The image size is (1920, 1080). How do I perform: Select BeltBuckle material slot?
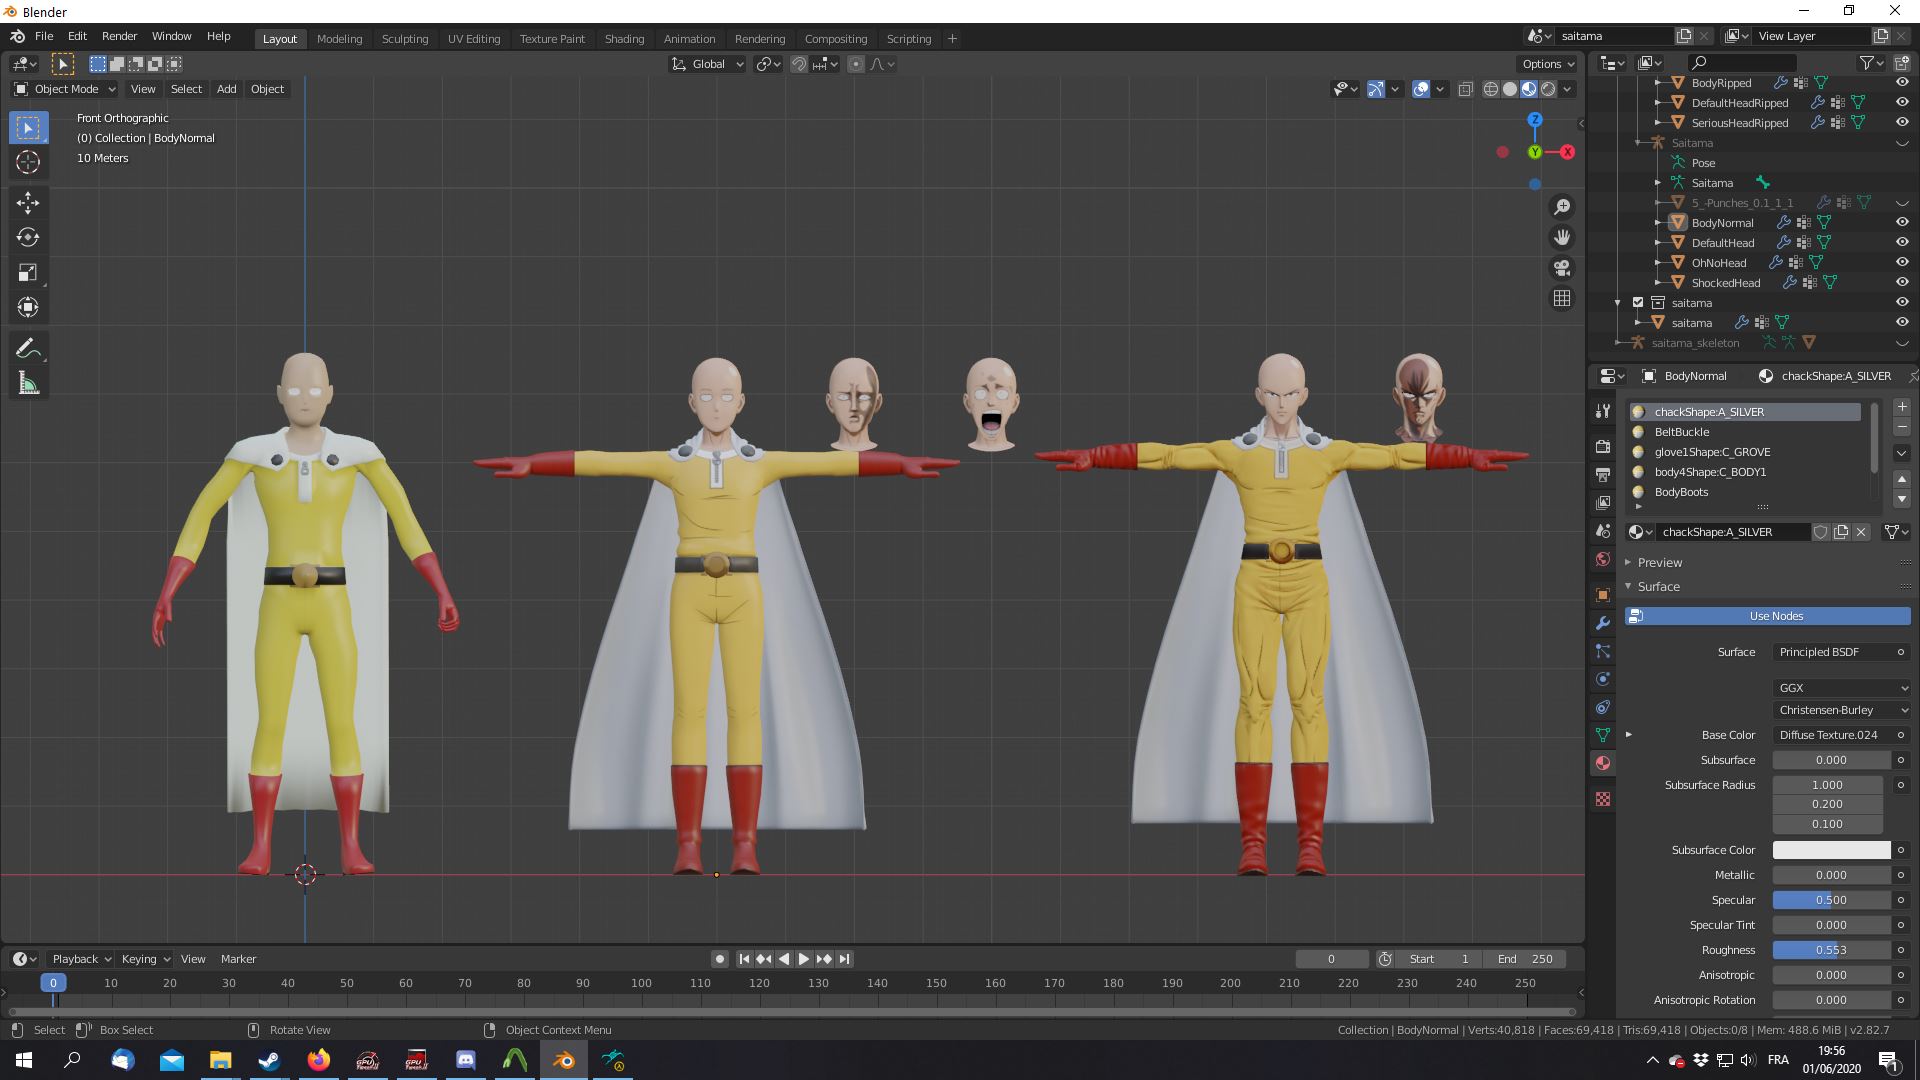point(1745,432)
